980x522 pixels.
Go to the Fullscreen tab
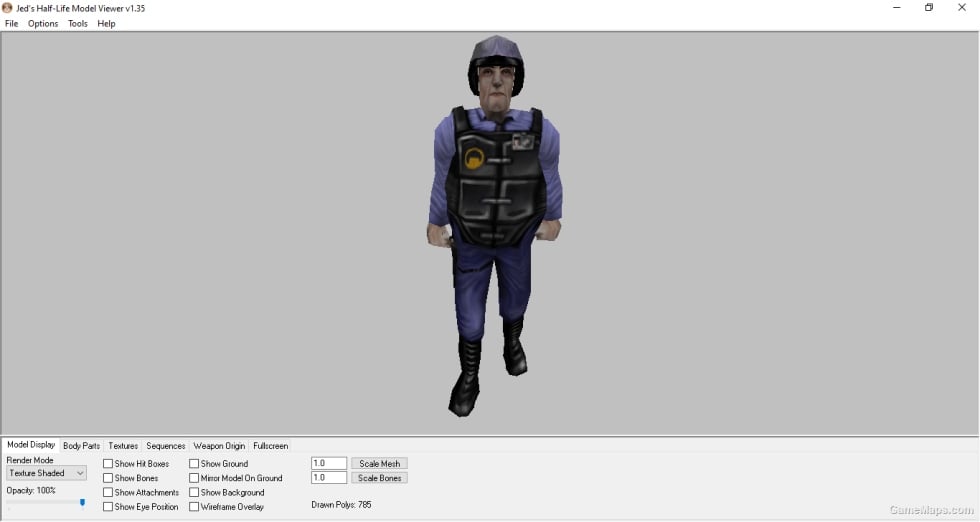(271, 446)
